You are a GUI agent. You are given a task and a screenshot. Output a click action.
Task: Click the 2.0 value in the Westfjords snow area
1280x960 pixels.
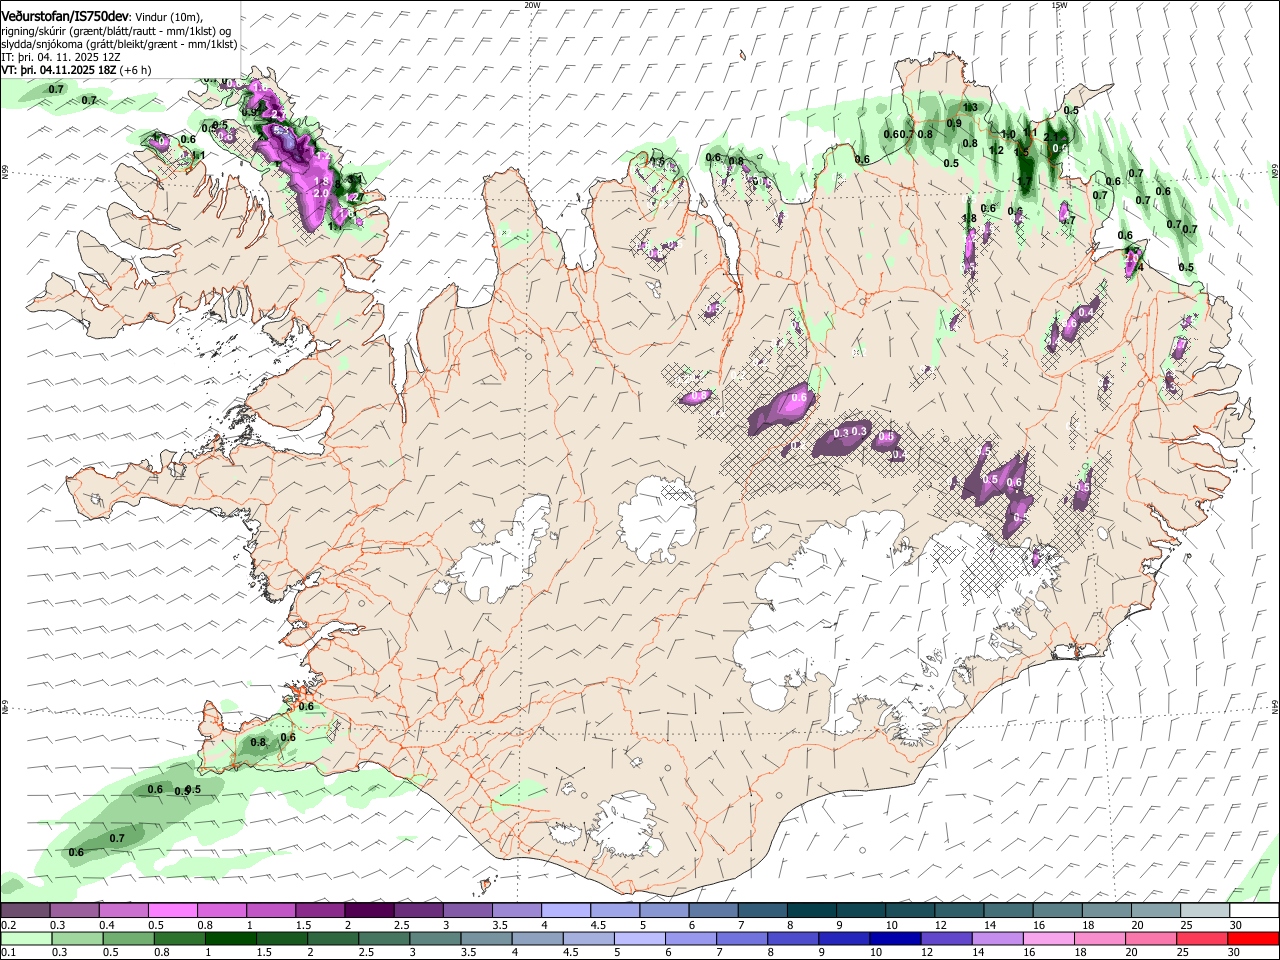click(321, 193)
